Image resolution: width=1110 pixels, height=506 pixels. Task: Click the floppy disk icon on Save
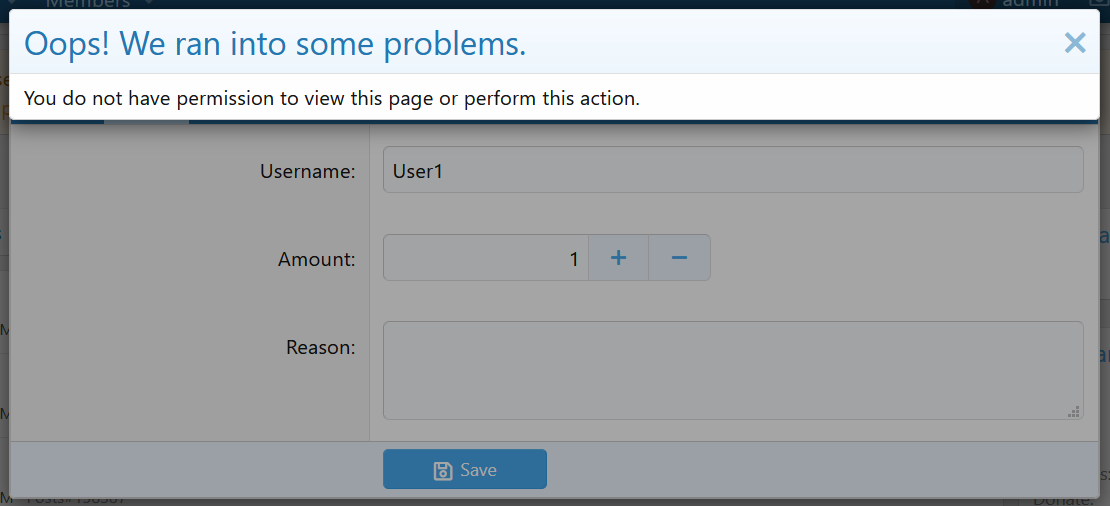click(443, 470)
